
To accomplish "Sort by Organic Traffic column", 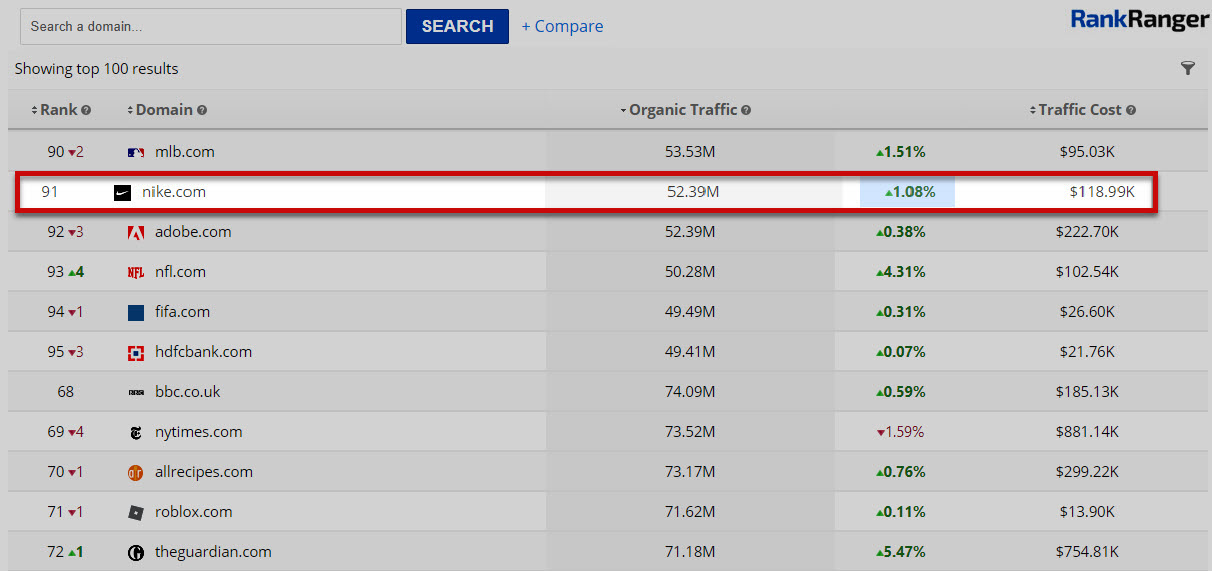I will coord(682,110).
